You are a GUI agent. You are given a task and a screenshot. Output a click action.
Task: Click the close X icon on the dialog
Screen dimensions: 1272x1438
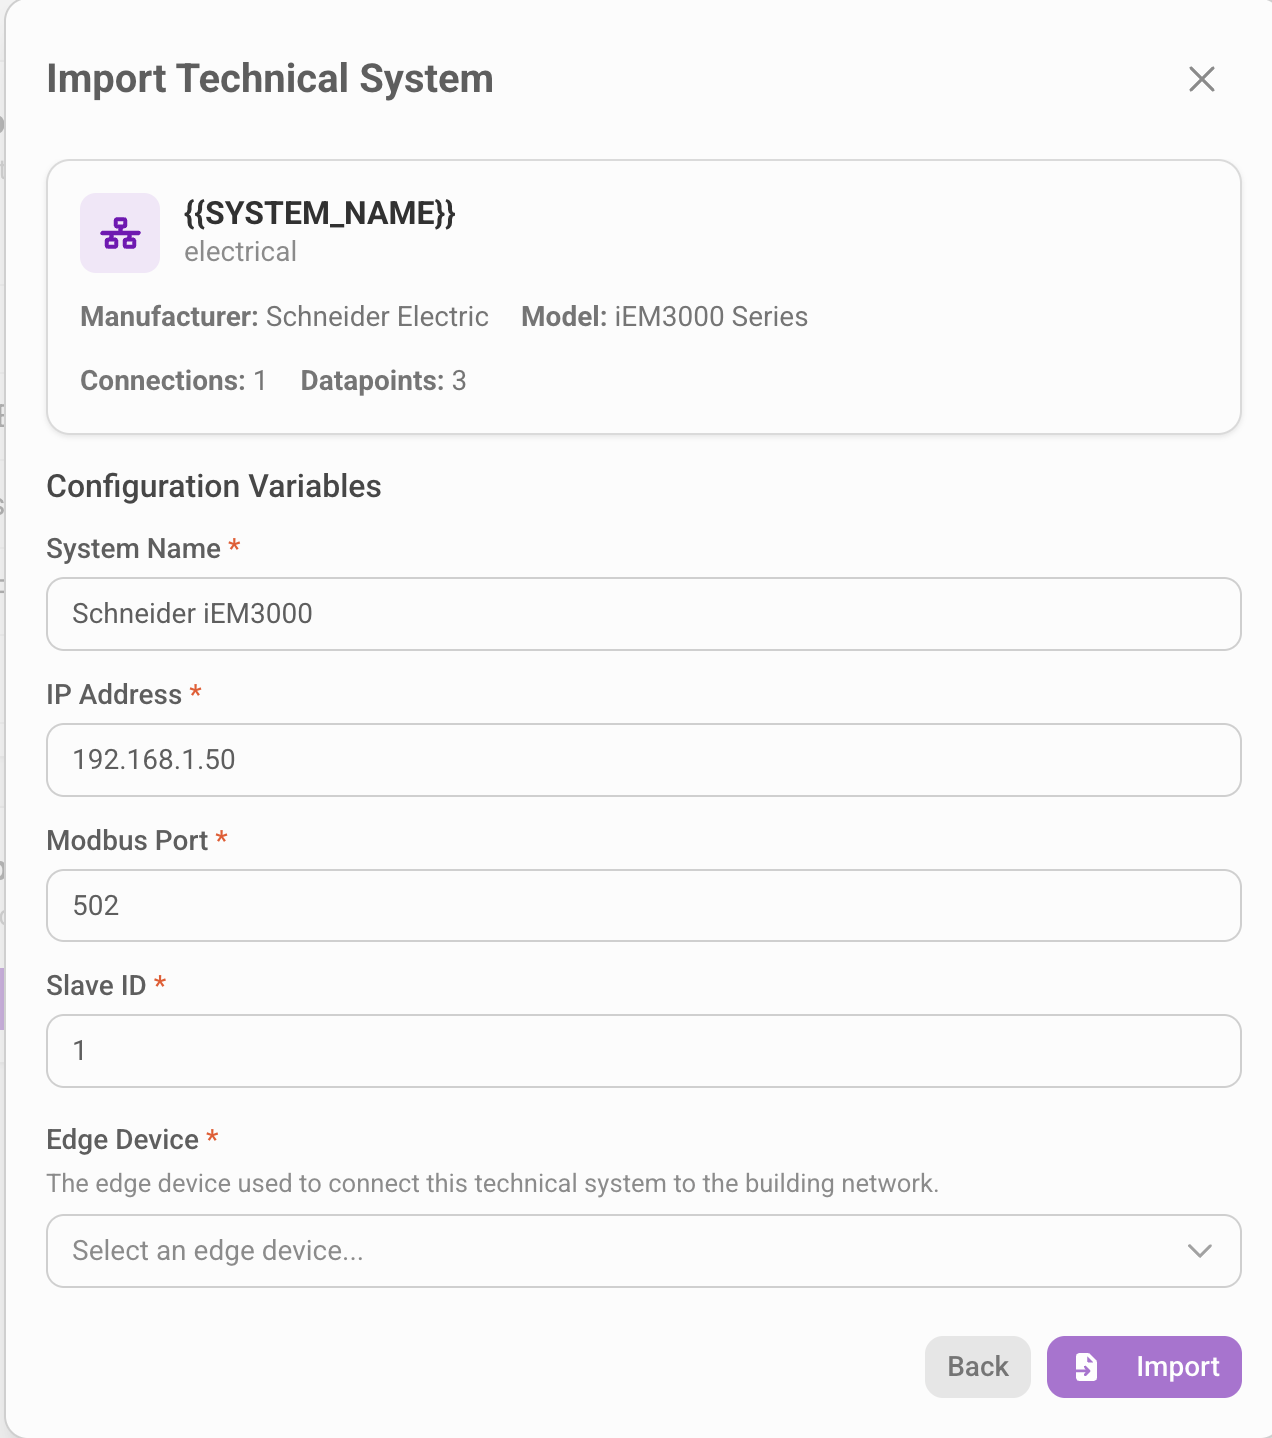(x=1202, y=79)
